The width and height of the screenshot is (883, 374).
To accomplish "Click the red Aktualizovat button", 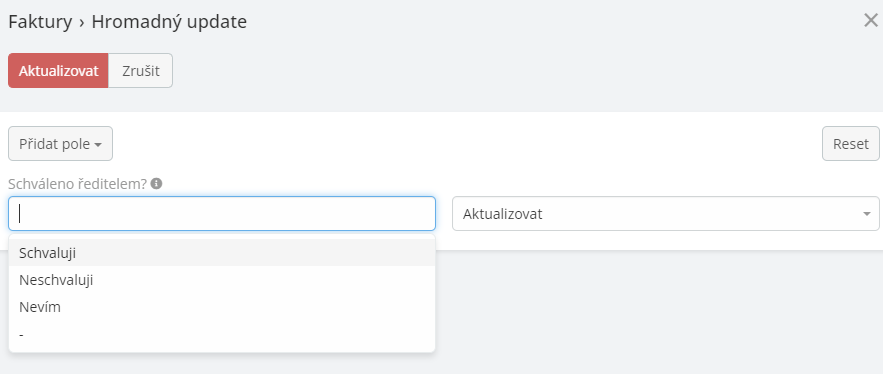I will [58, 71].
